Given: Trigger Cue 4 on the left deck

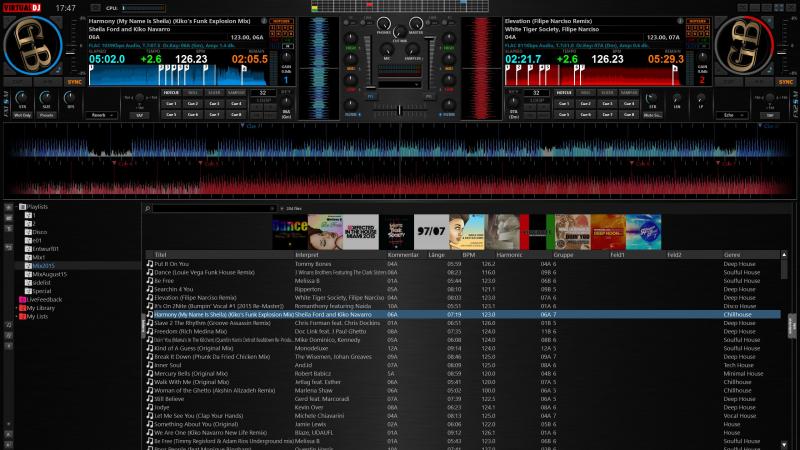Looking at the screenshot, I should pos(236,104).
